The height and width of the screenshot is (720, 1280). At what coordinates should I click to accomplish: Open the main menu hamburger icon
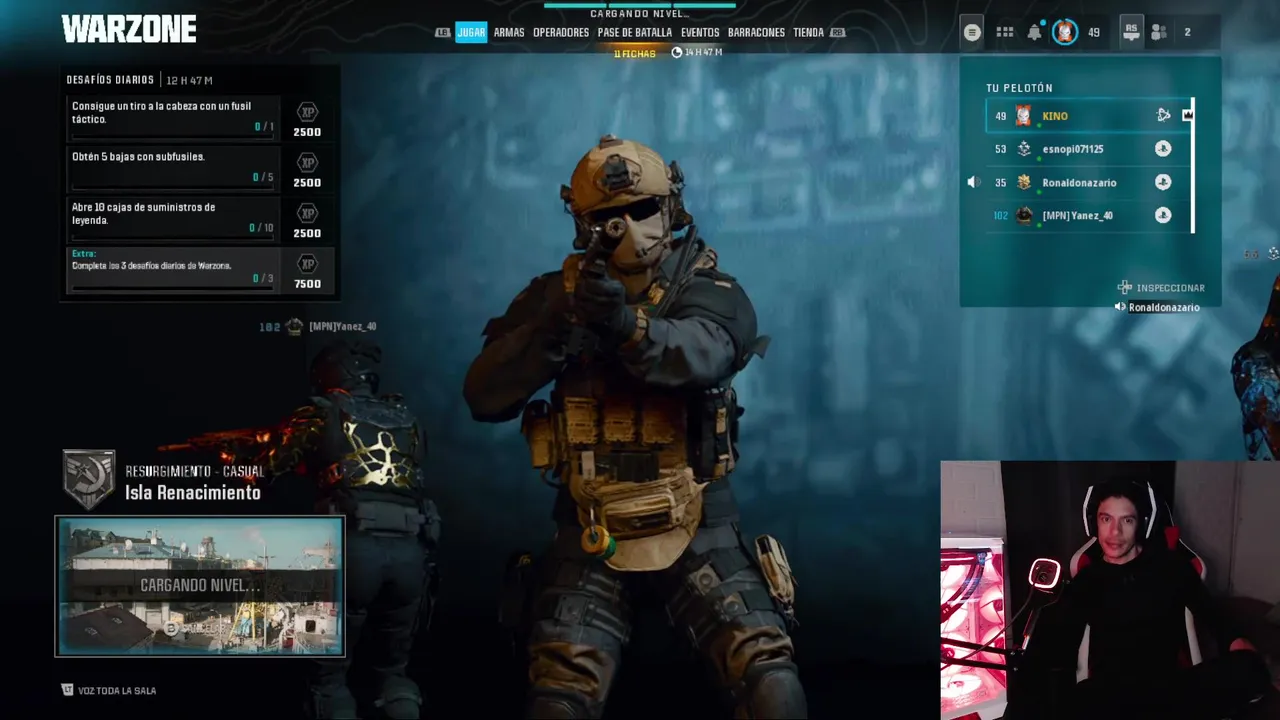pos(972,32)
